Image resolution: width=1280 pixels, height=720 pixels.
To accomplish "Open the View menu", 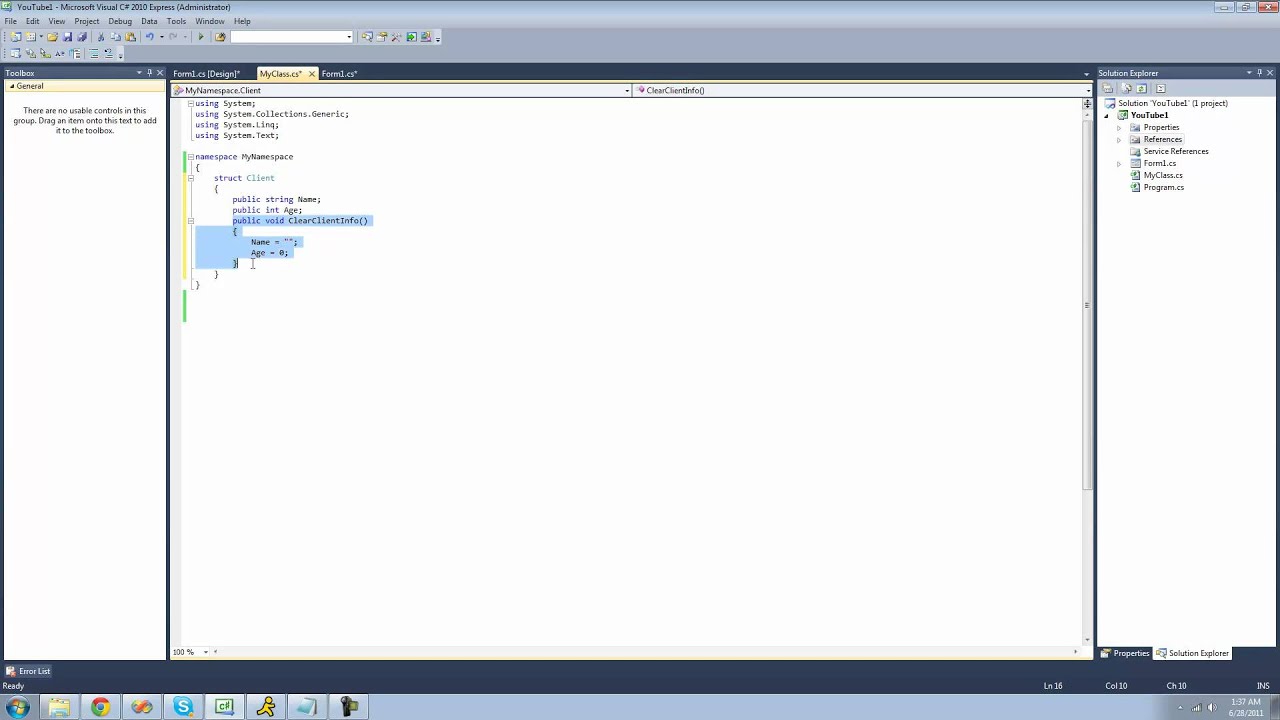I will [57, 21].
